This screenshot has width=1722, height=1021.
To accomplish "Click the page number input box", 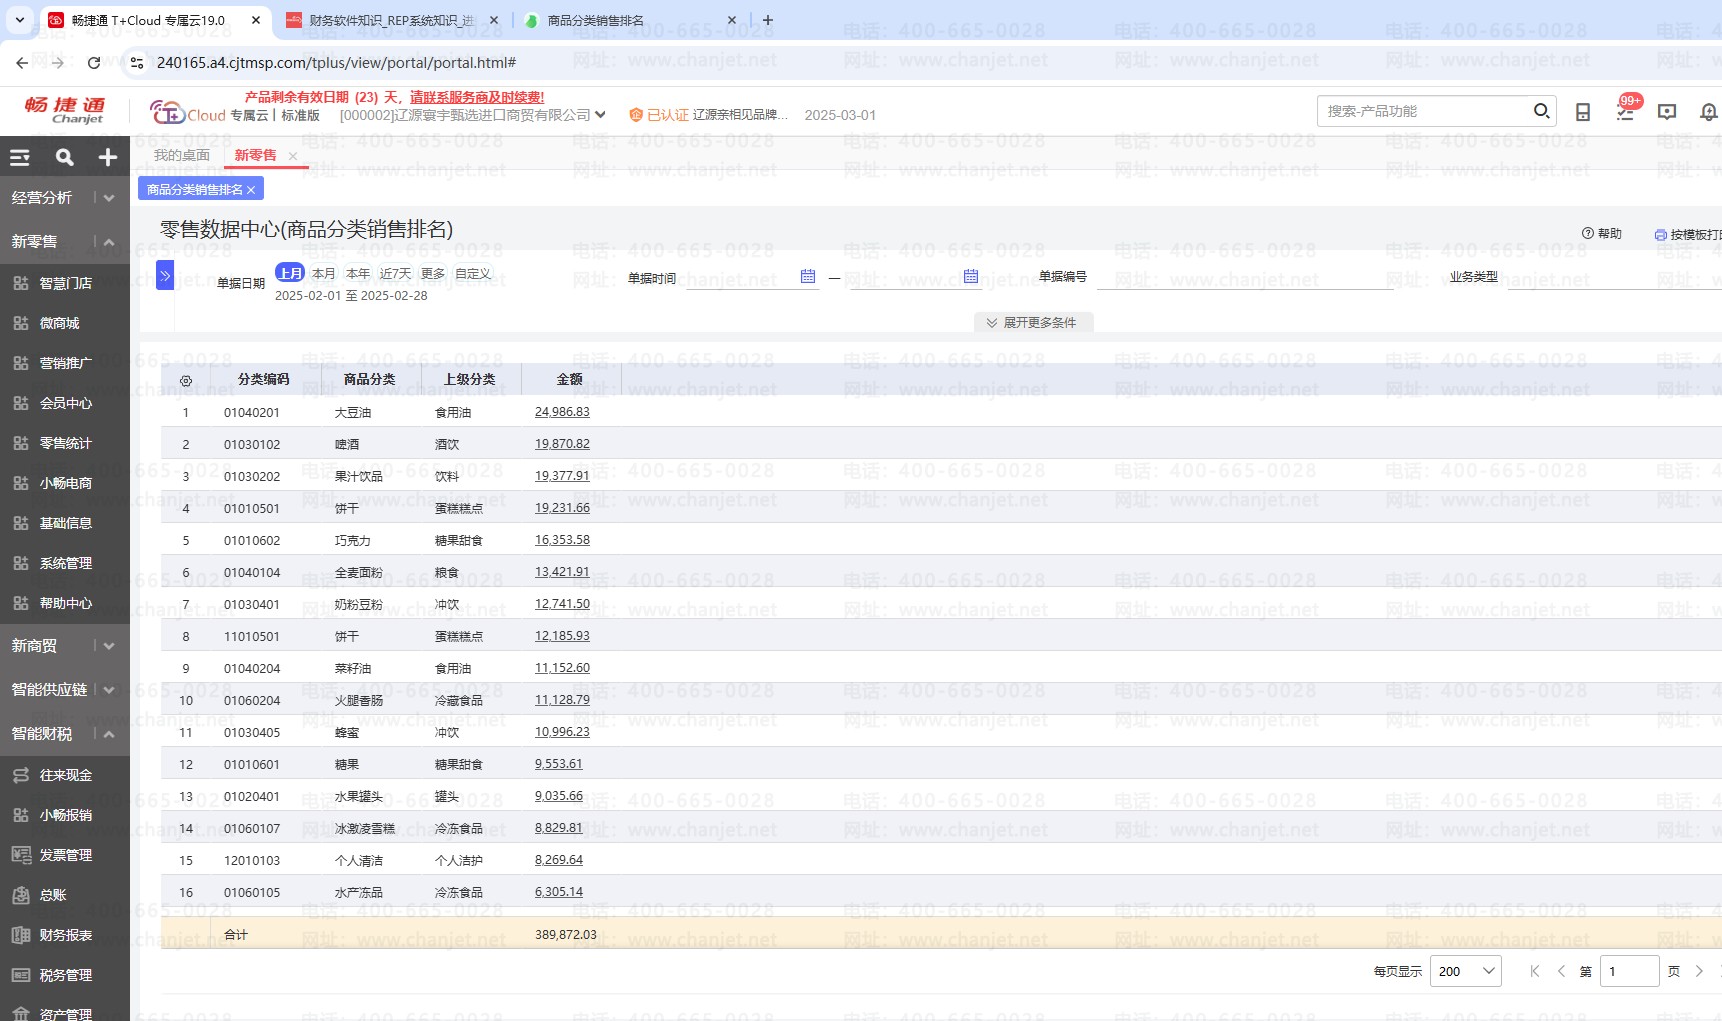I will (1629, 971).
